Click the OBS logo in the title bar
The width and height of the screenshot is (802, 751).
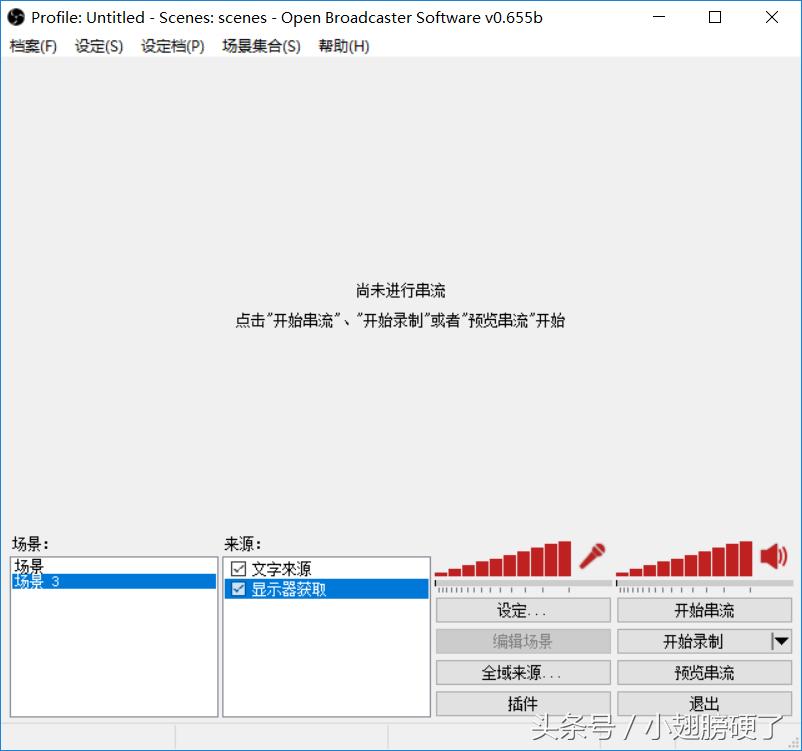(14, 17)
